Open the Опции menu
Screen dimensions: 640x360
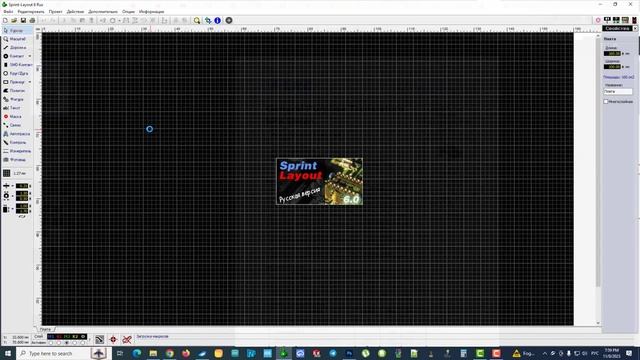pyautogui.click(x=128, y=12)
